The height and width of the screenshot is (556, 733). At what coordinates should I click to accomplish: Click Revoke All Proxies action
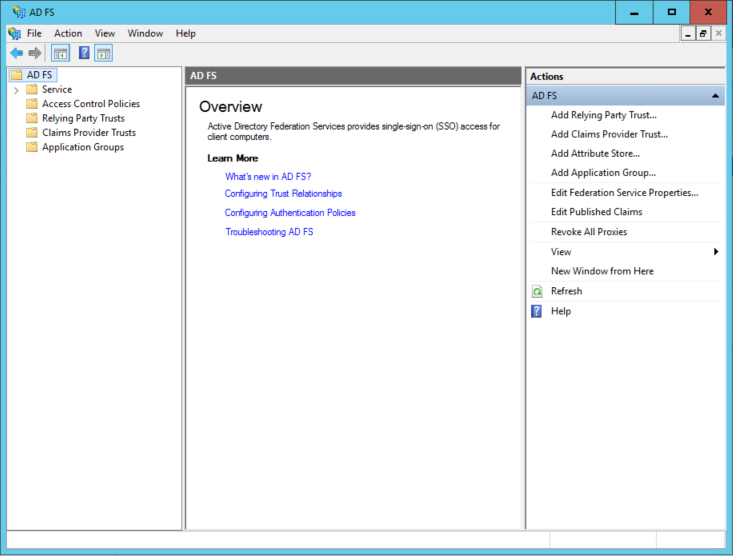click(x=589, y=232)
